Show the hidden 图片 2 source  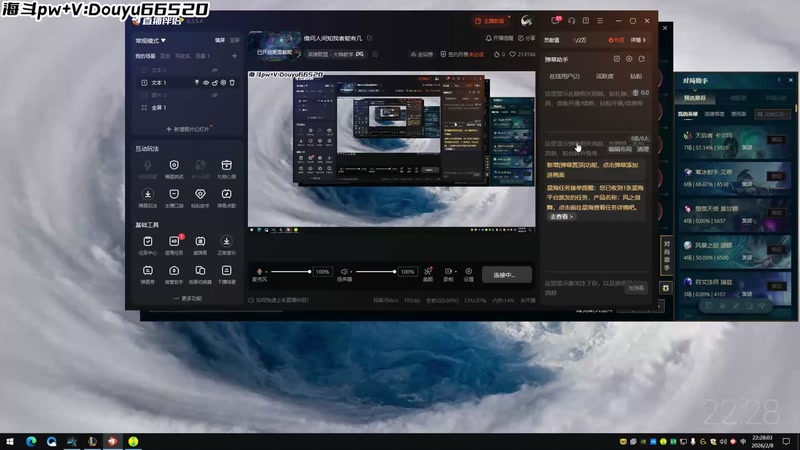coord(215,95)
